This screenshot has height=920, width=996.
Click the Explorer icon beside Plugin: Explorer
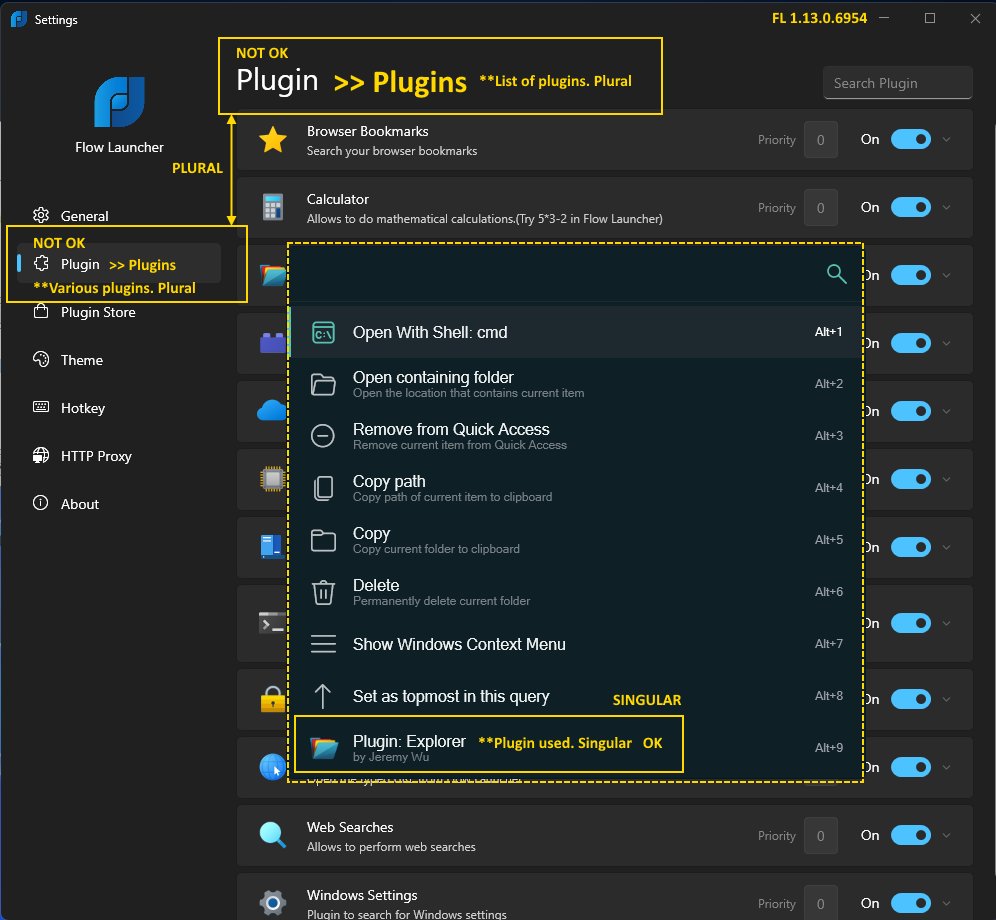tap(324, 747)
